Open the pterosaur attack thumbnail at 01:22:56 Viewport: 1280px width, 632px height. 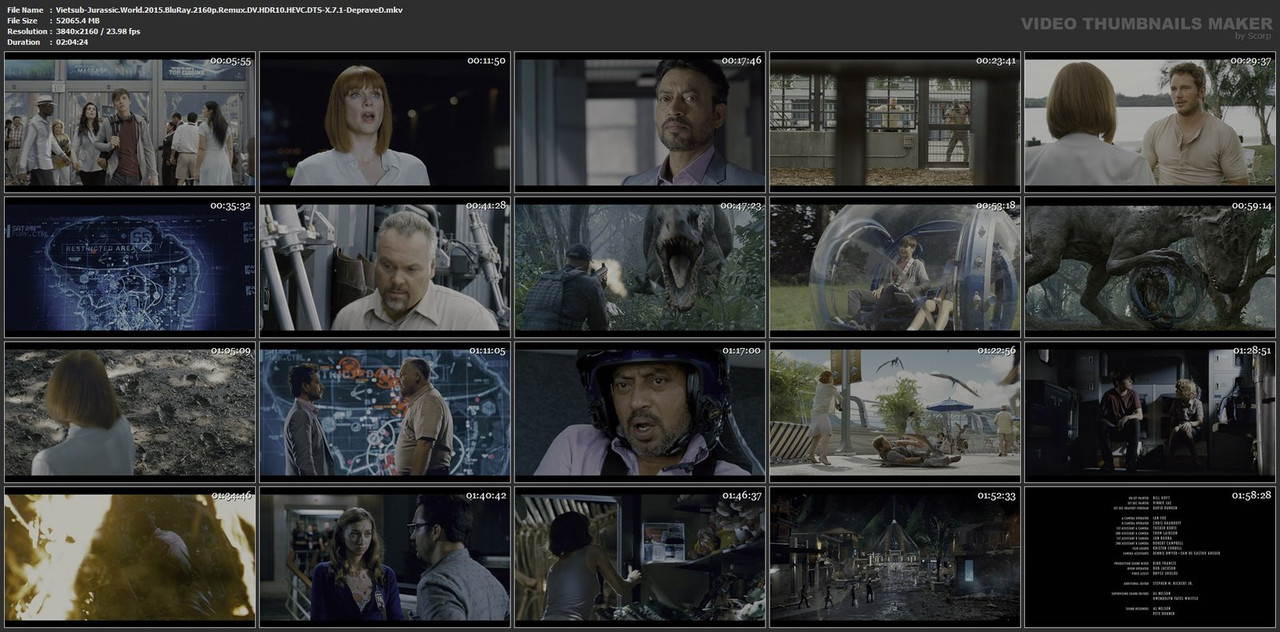point(895,412)
